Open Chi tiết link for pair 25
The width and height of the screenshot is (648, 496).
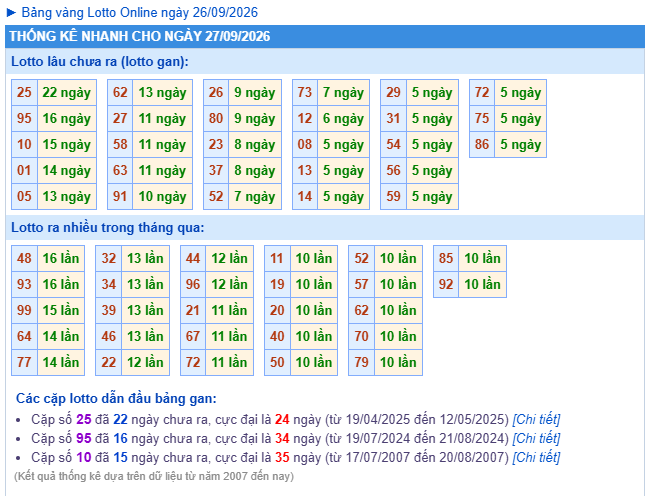(536, 419)
